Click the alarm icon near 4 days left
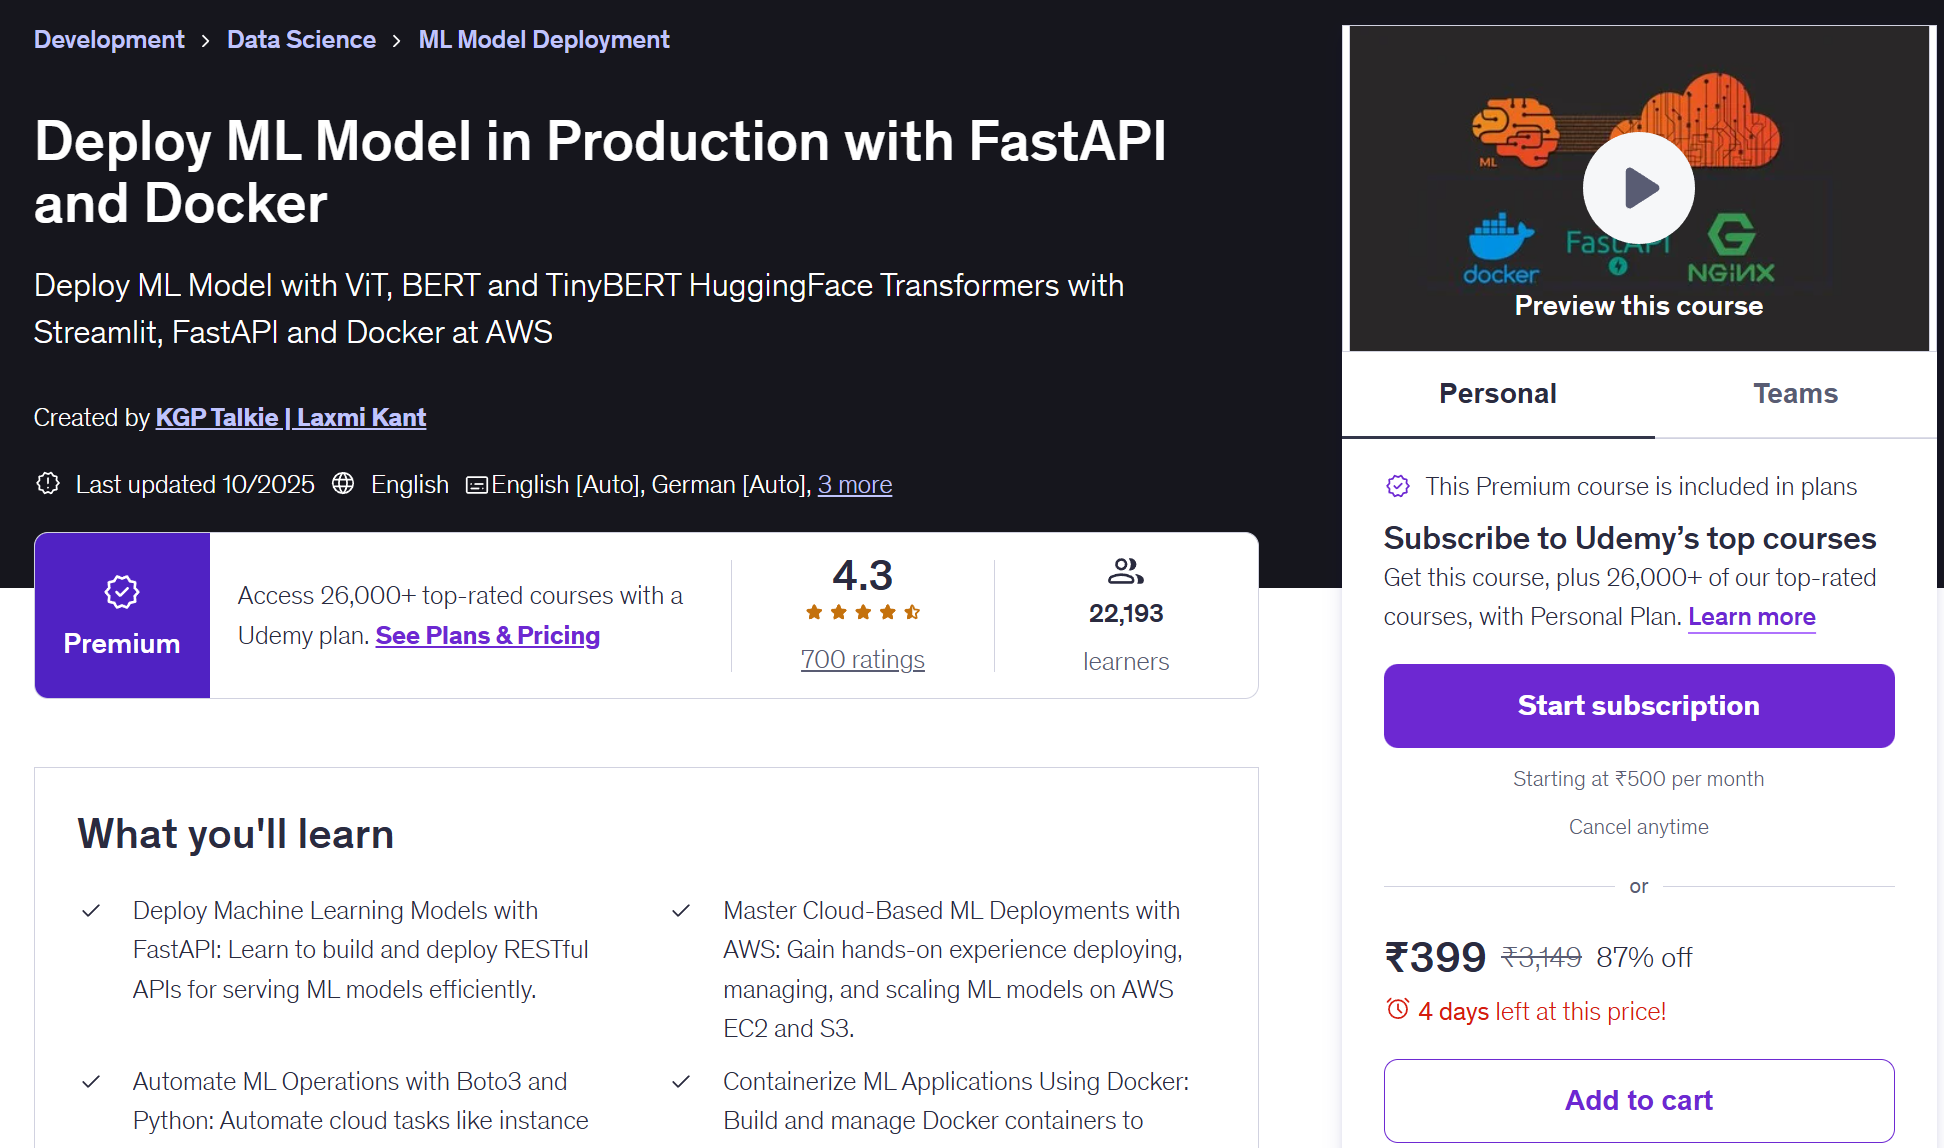The image size is (1944, 1148). [x=1396, y=1010]
